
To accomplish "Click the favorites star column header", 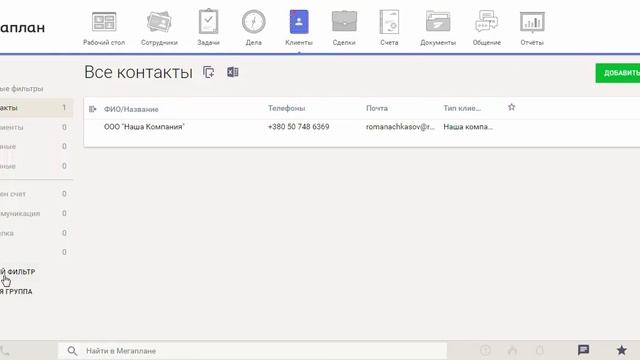I will tap(511, 107).
